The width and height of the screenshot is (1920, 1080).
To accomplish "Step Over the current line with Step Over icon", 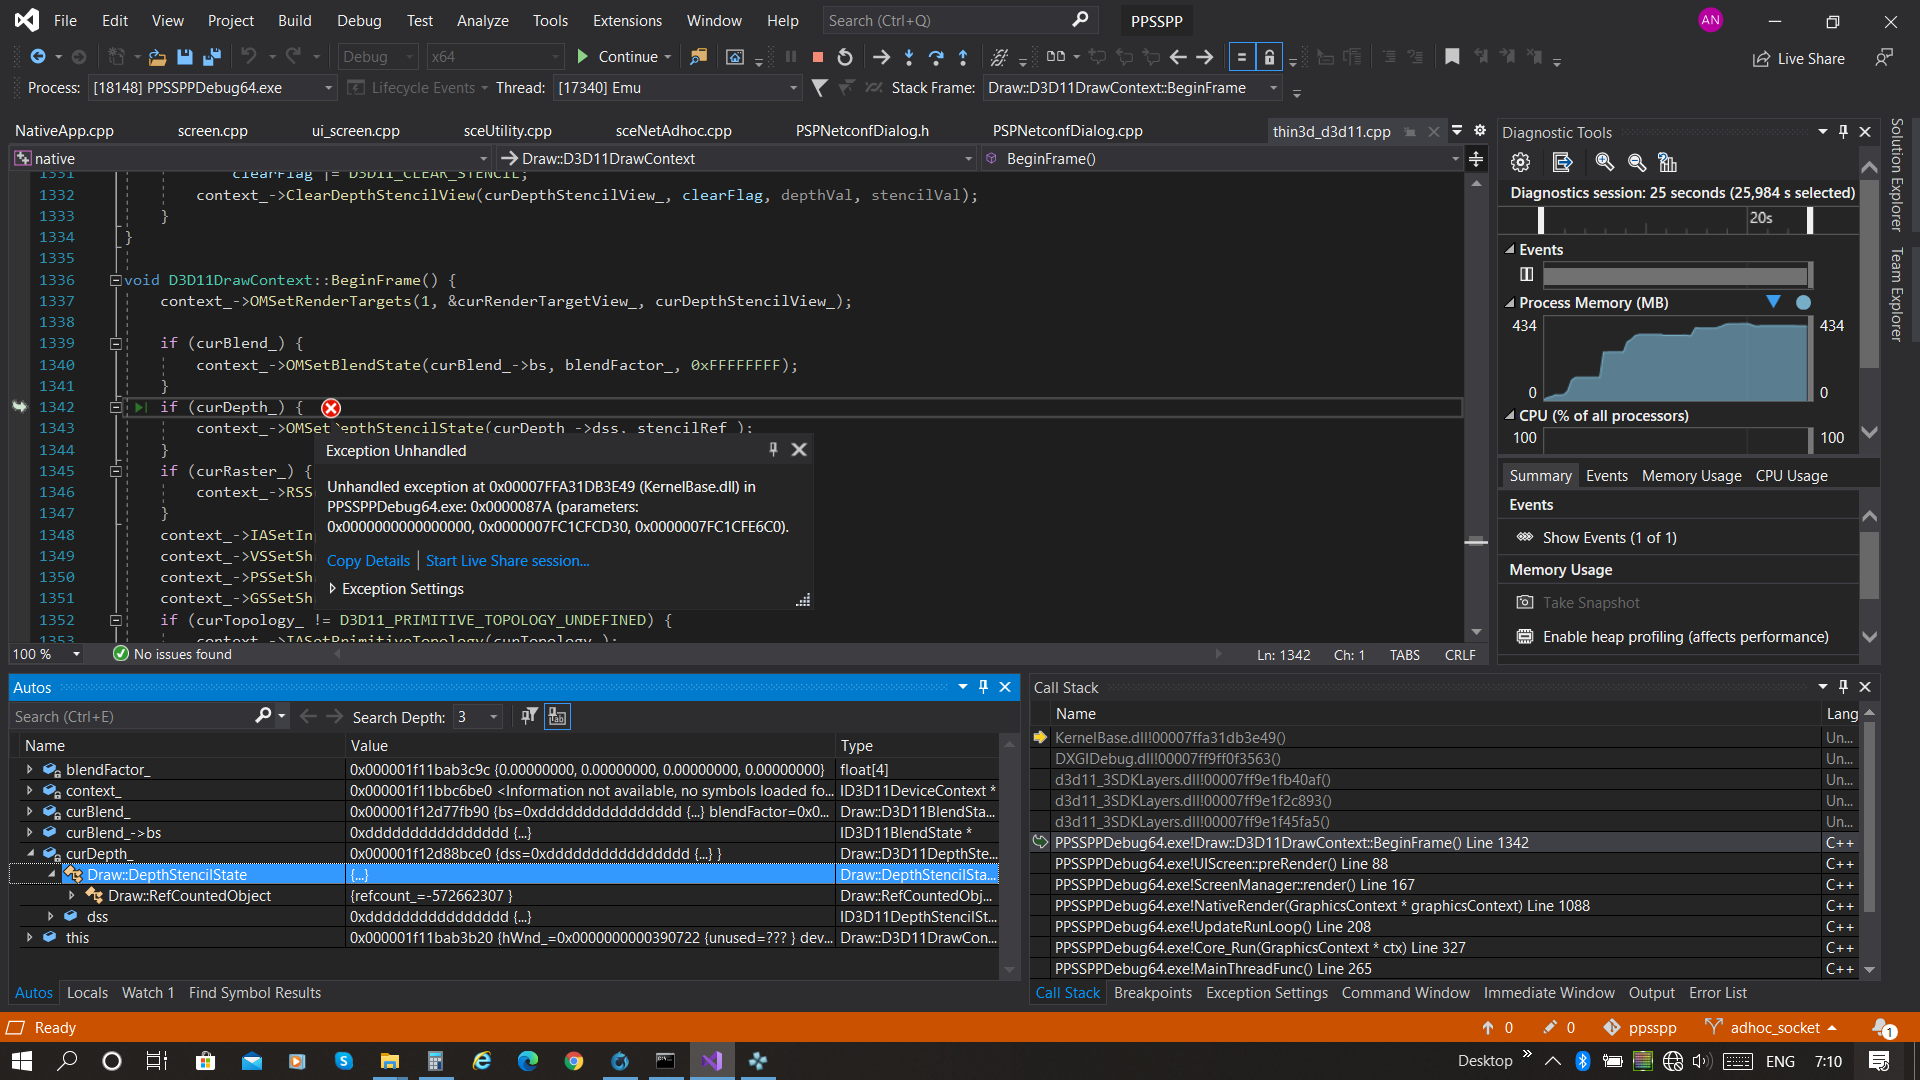I will (937, 57).
